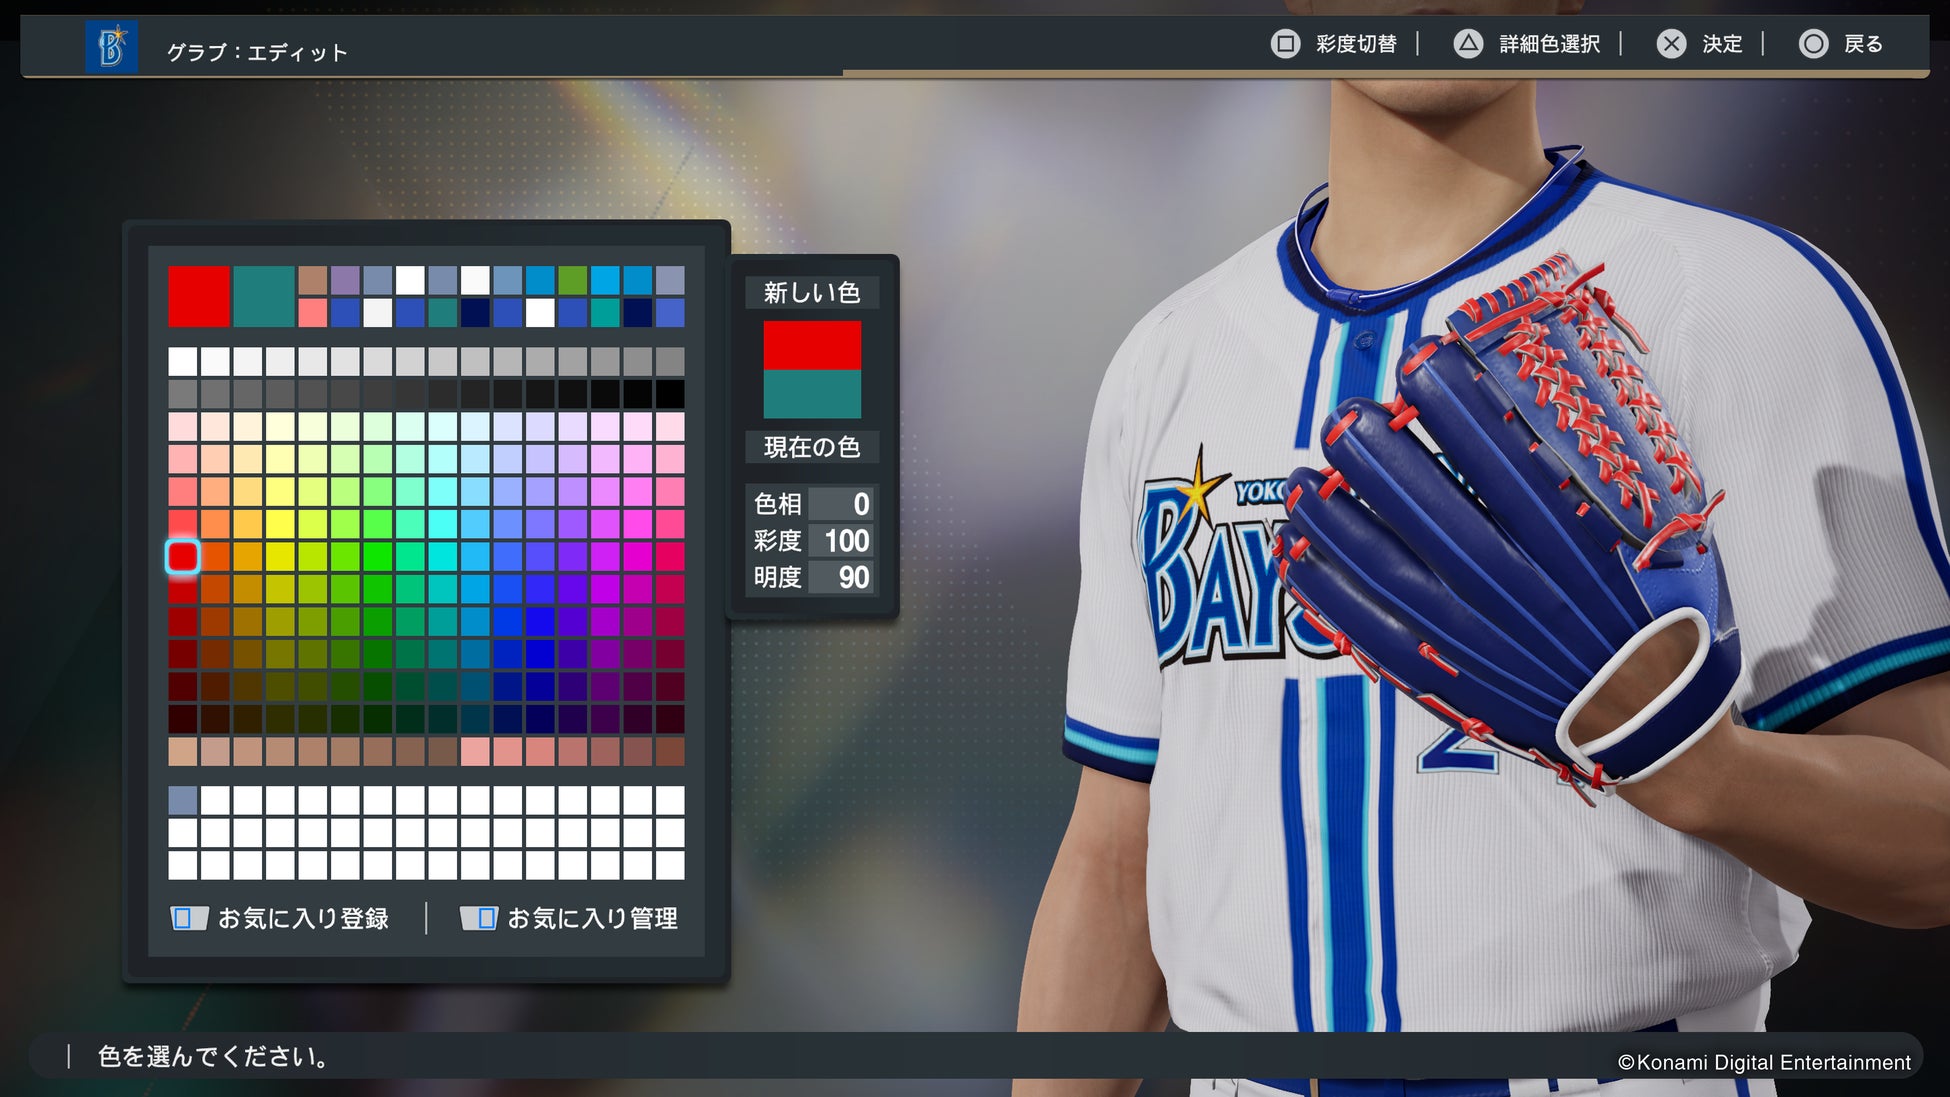The image size is (1950, 1097).
Task: Click the 新しい色 preview red block
Action: click(x=812, y=345)
